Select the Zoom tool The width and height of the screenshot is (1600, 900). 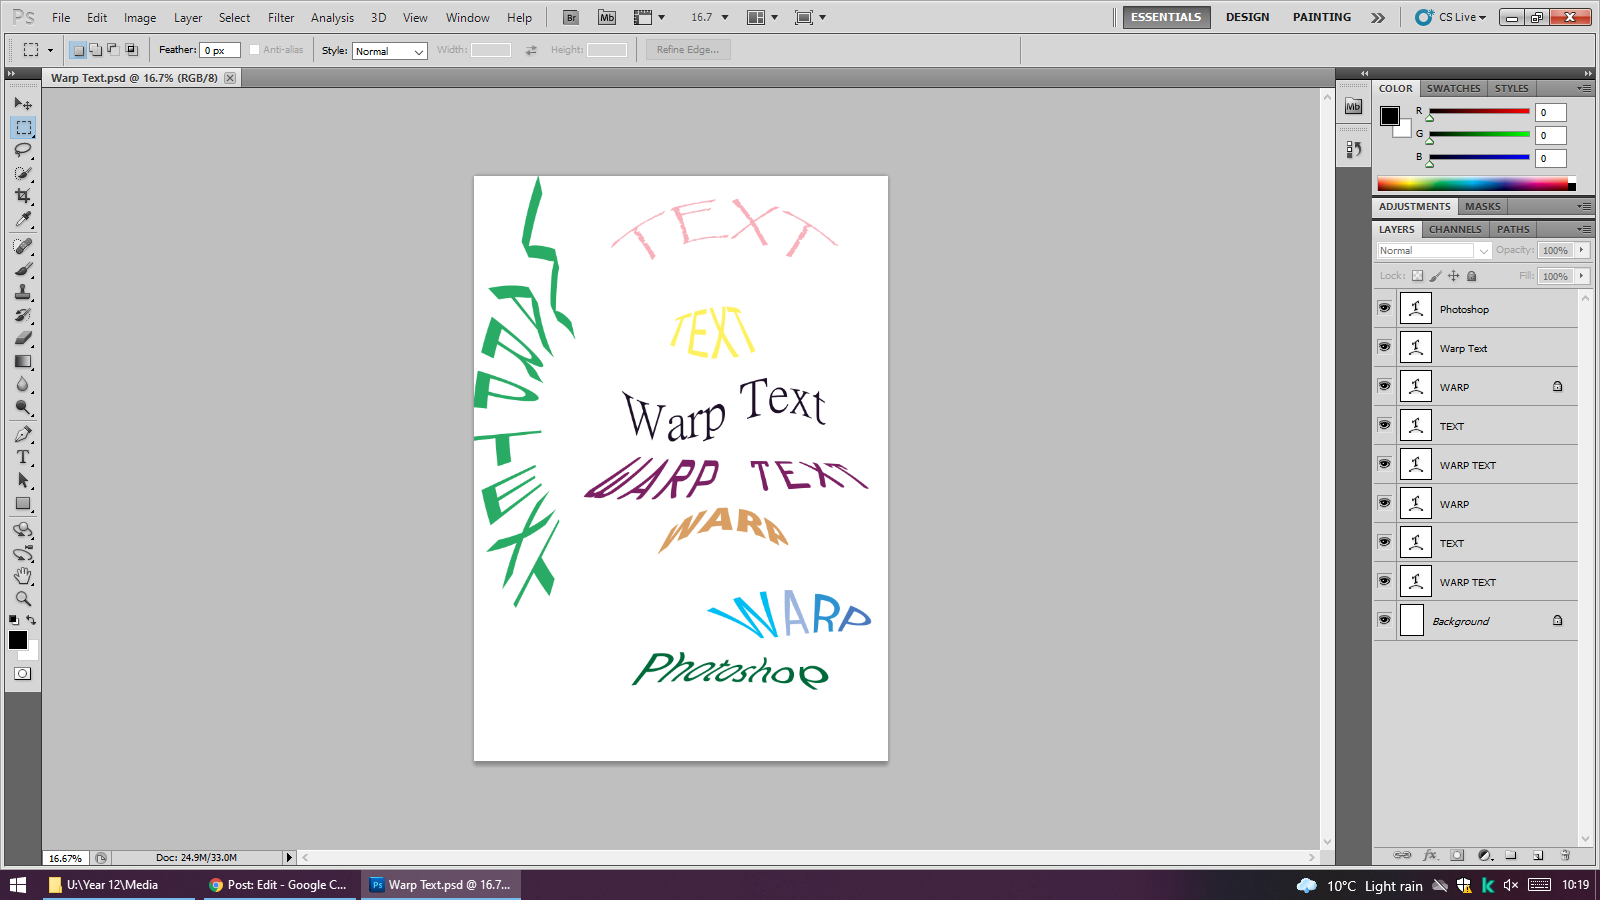click(x=23, y=599)
